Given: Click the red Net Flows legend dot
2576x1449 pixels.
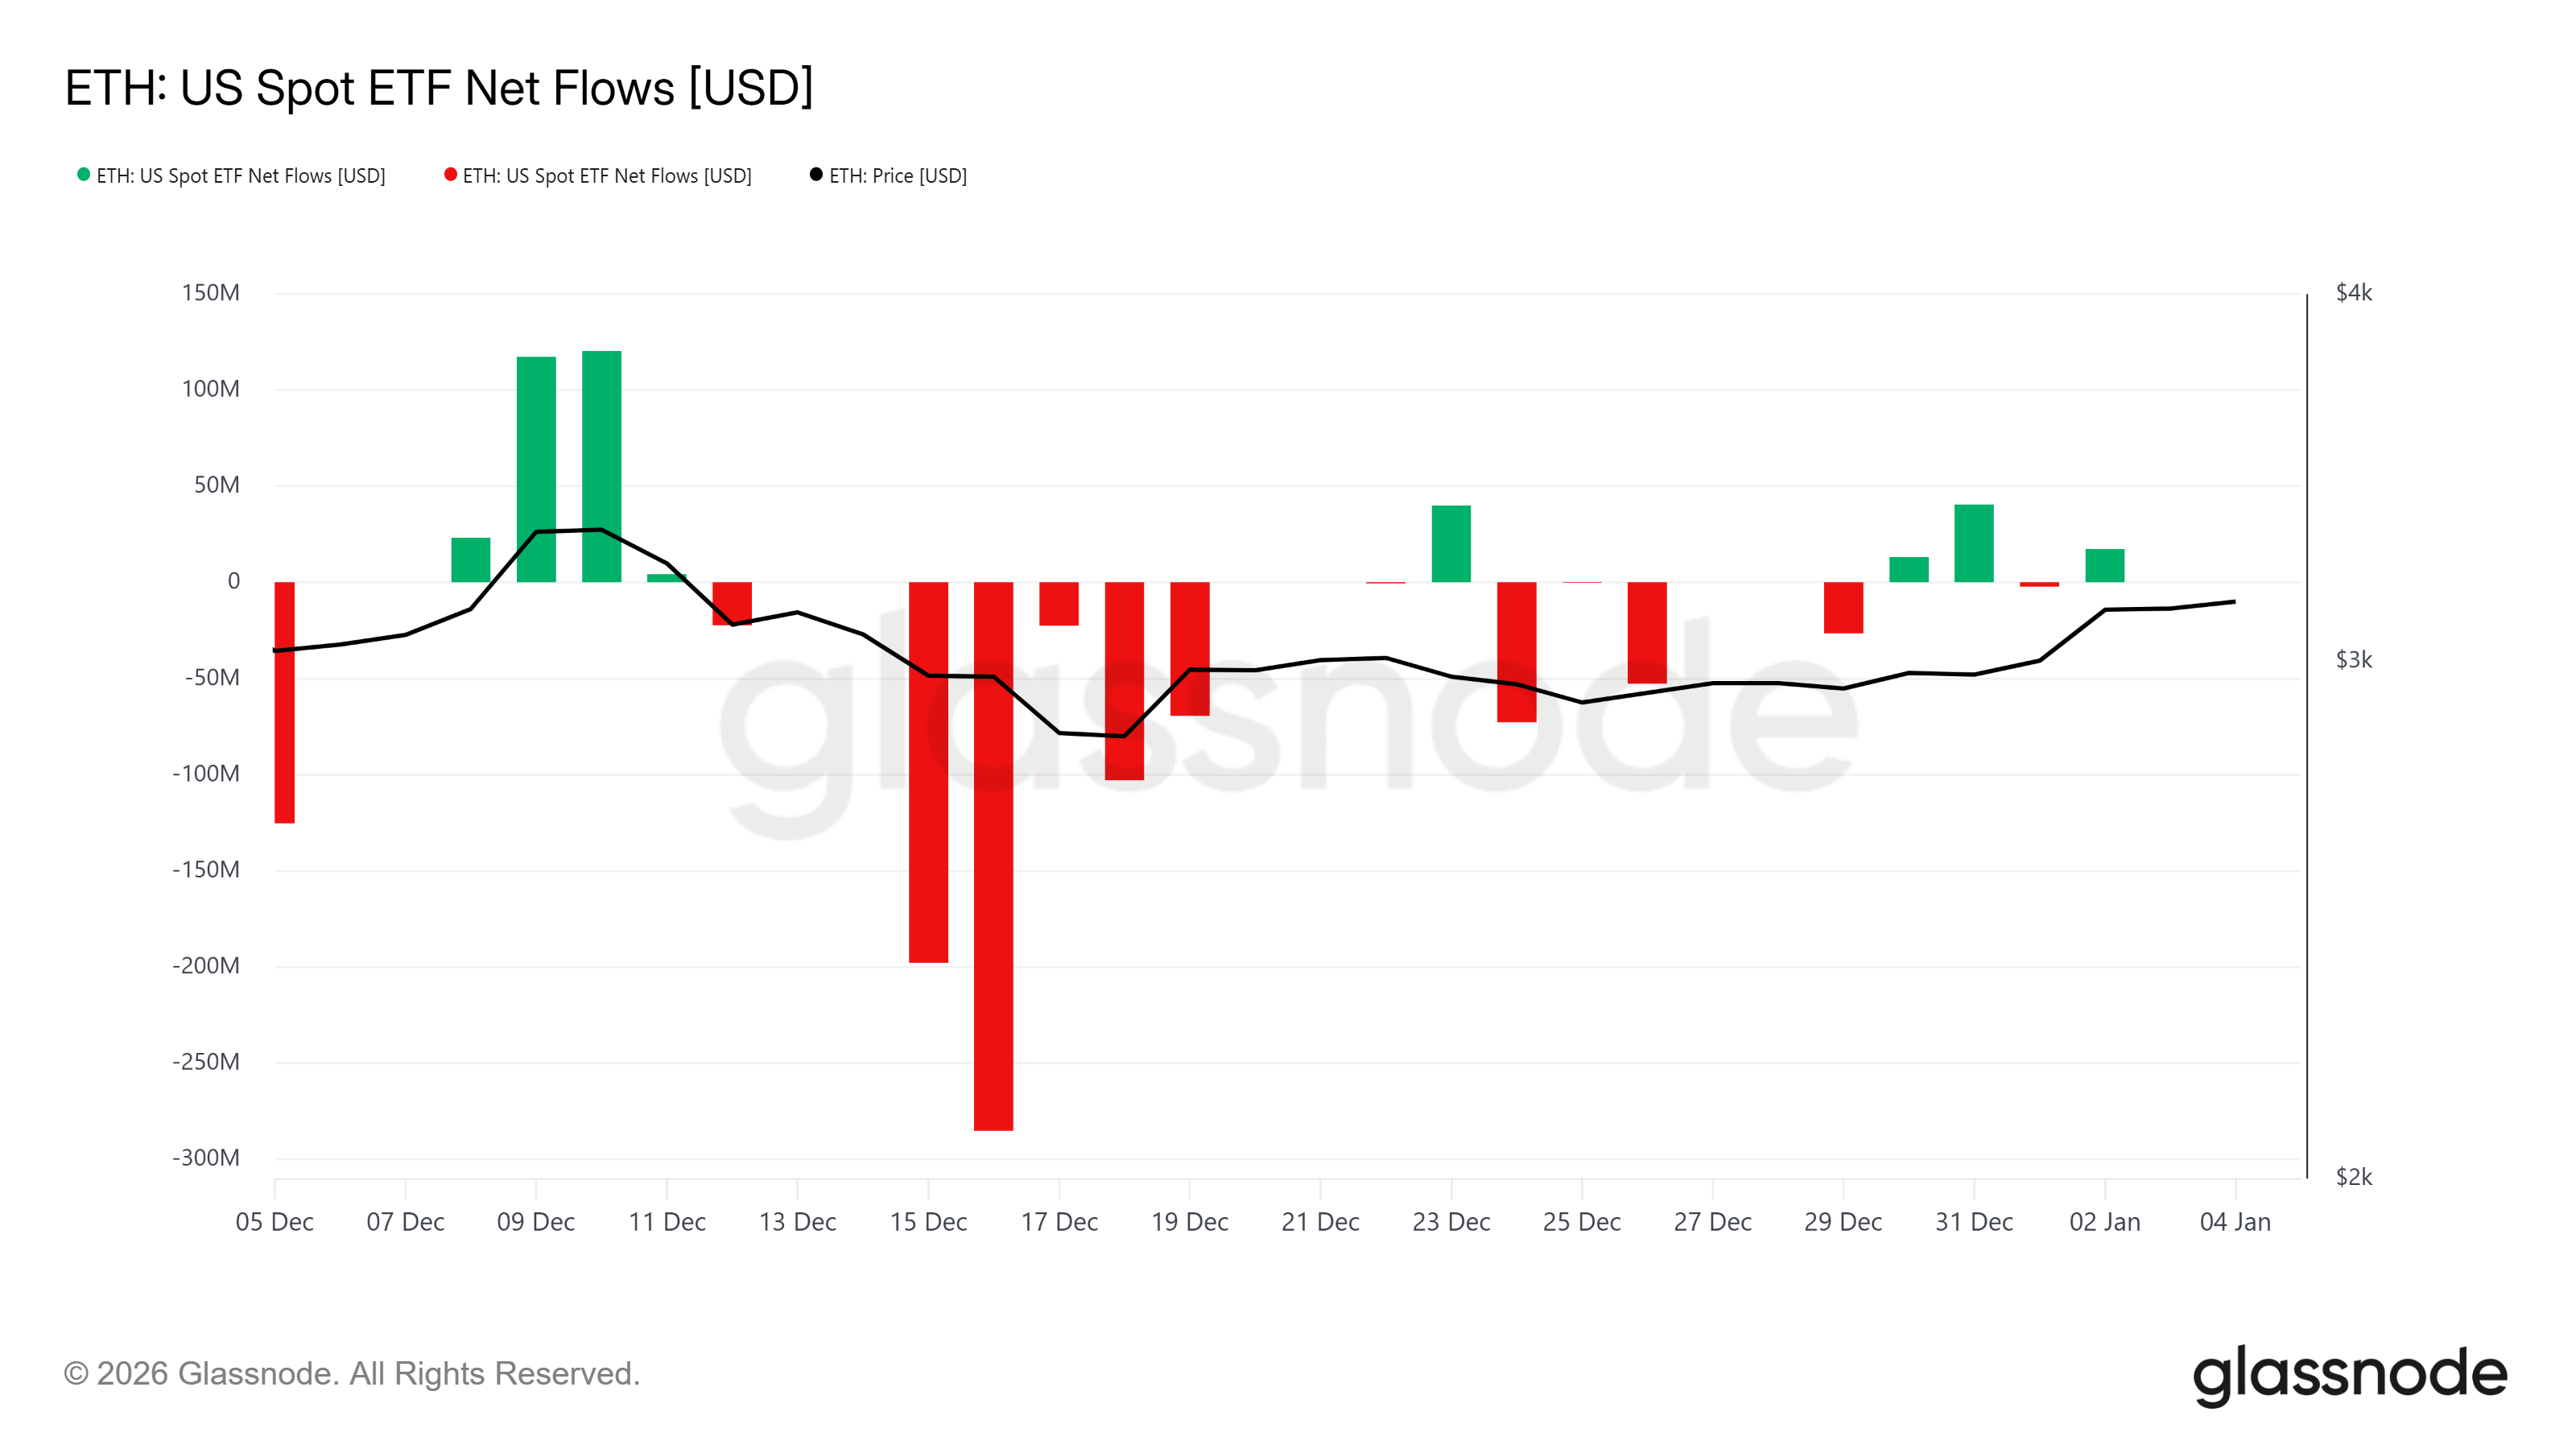Looking at the screenshot, I should (451, 175).
